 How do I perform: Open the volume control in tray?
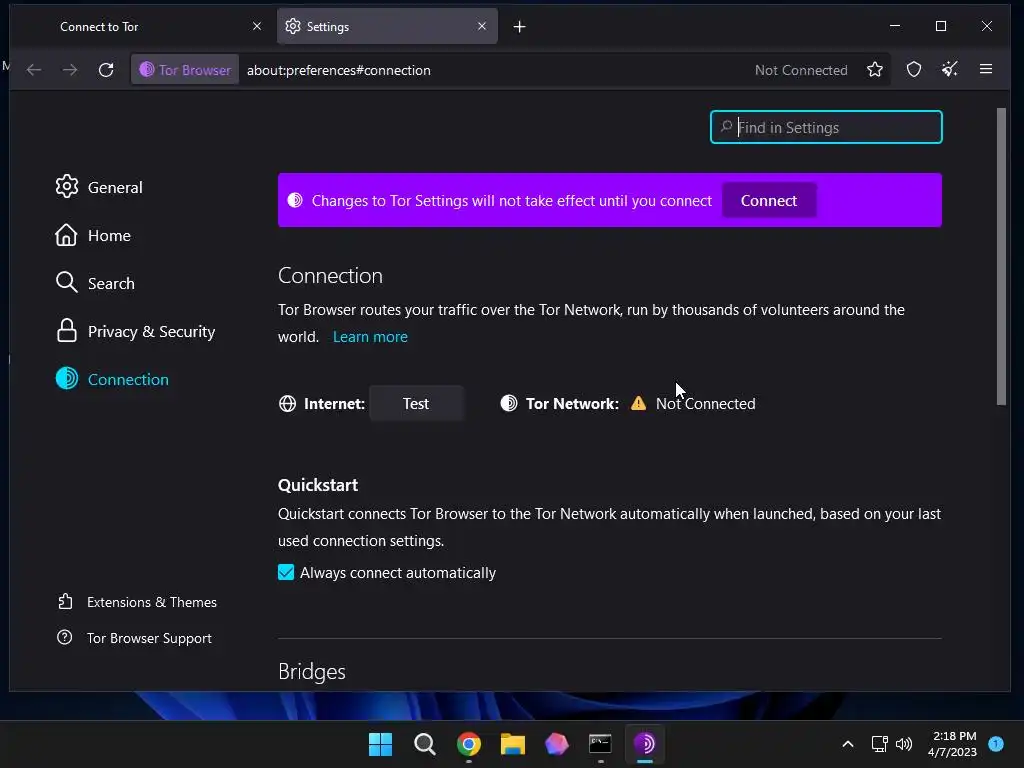(x=904, y=744)
